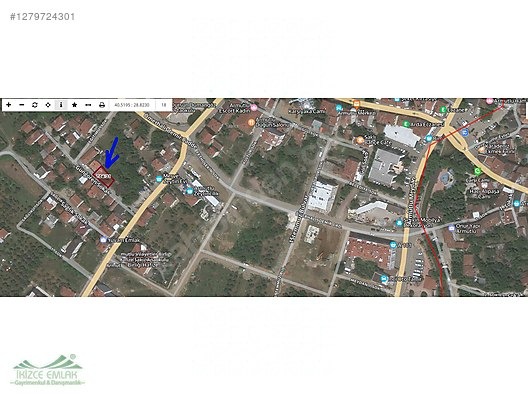
Task: Click the Arda Eczanesi green marker
Action: tap(406, 124)
